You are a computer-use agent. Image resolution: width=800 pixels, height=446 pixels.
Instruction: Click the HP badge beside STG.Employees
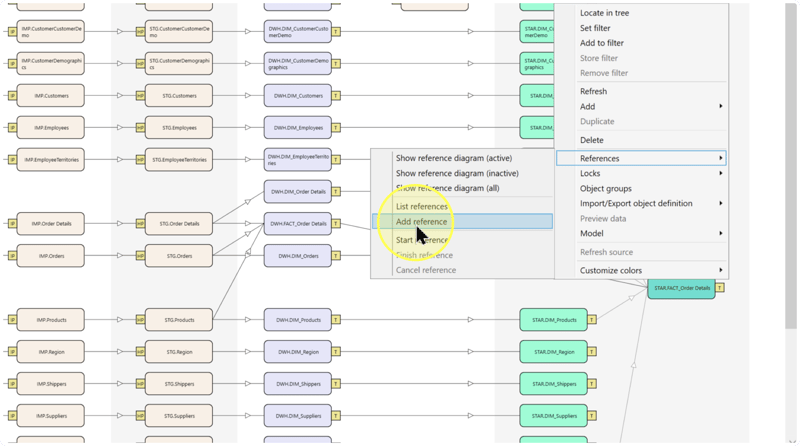tap(140, 128)
